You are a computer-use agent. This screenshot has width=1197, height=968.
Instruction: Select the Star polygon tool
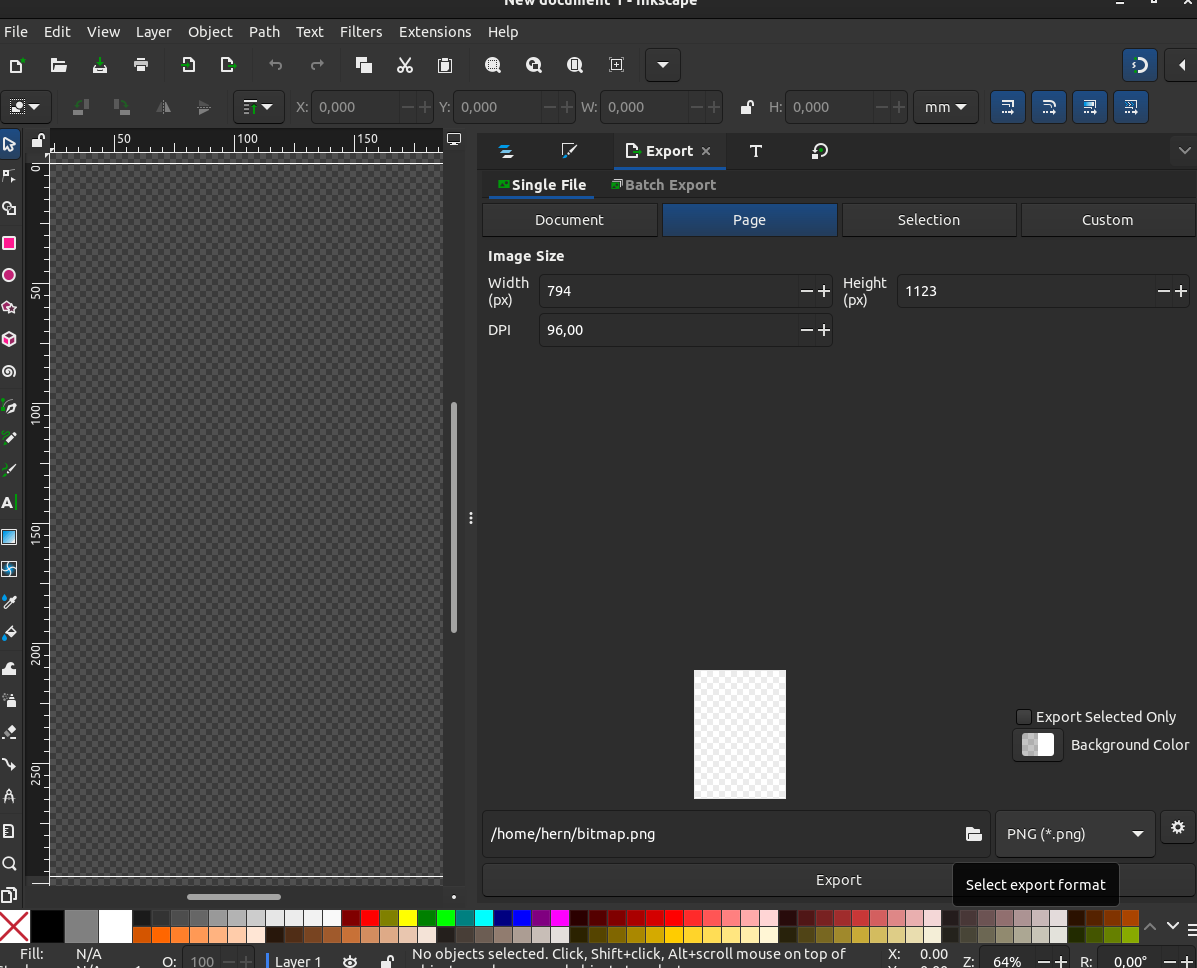point(9,307)
